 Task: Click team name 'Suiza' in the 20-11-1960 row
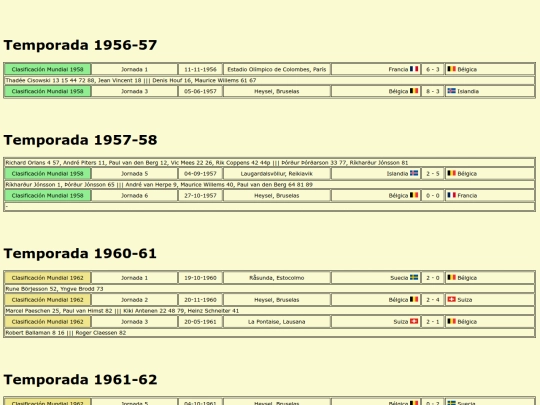pos(465,300)
